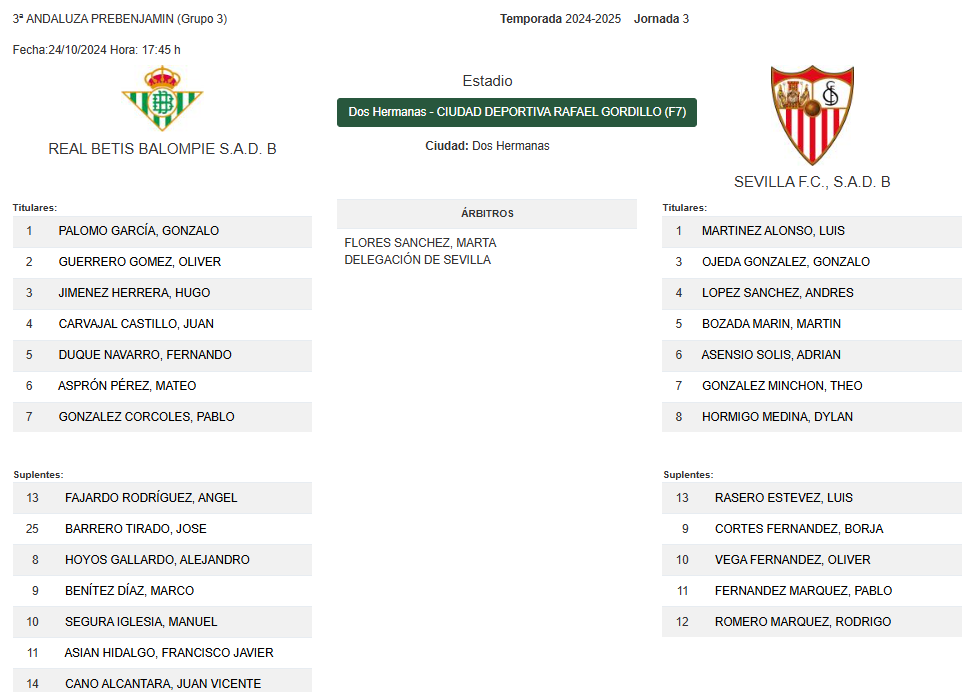This screenshot has height=692, width=965.
Task: Select player GUERRERO GOMEZ, OLIVER row
Action: pyautogui.click(x=162, y=262)
